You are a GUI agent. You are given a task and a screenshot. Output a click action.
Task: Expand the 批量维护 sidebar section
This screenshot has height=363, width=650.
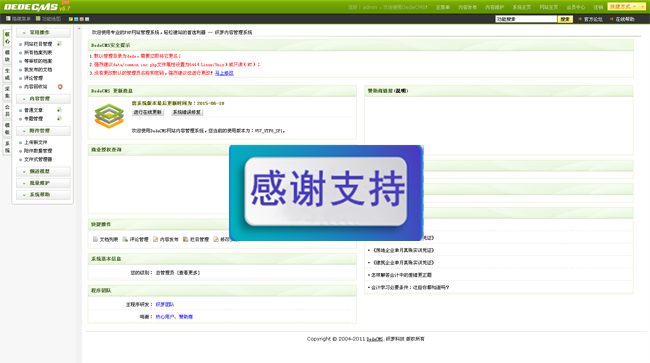point(43,183)
